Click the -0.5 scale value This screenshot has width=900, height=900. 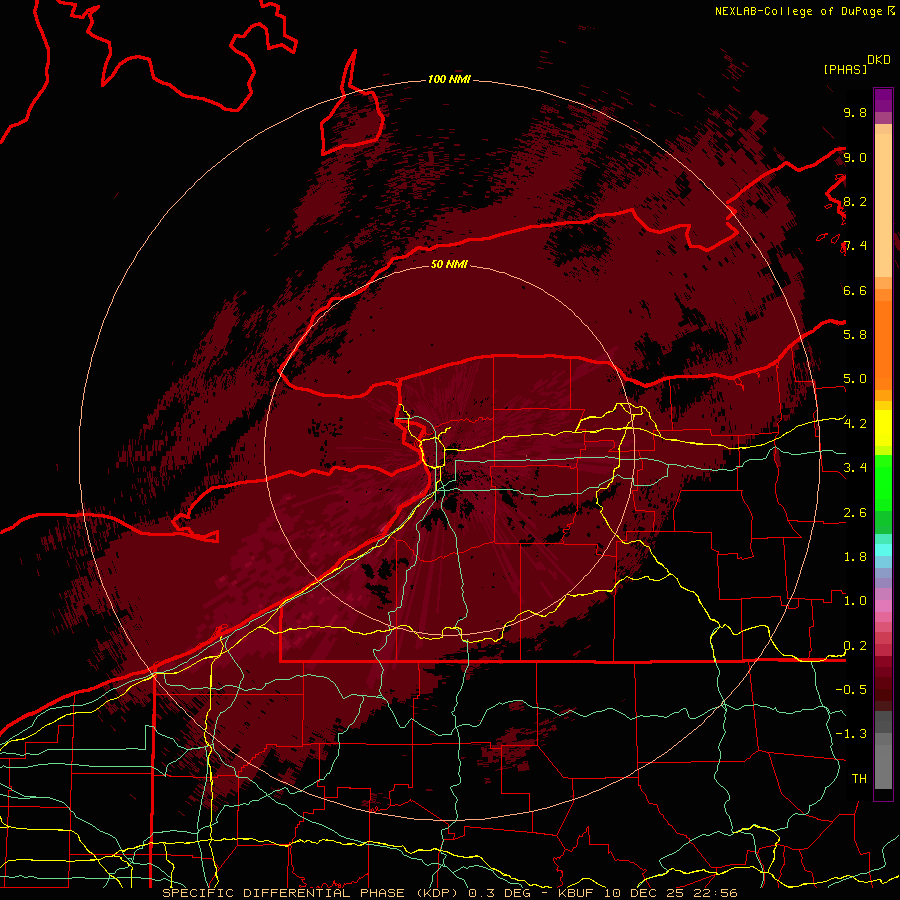tap(851, 690)
